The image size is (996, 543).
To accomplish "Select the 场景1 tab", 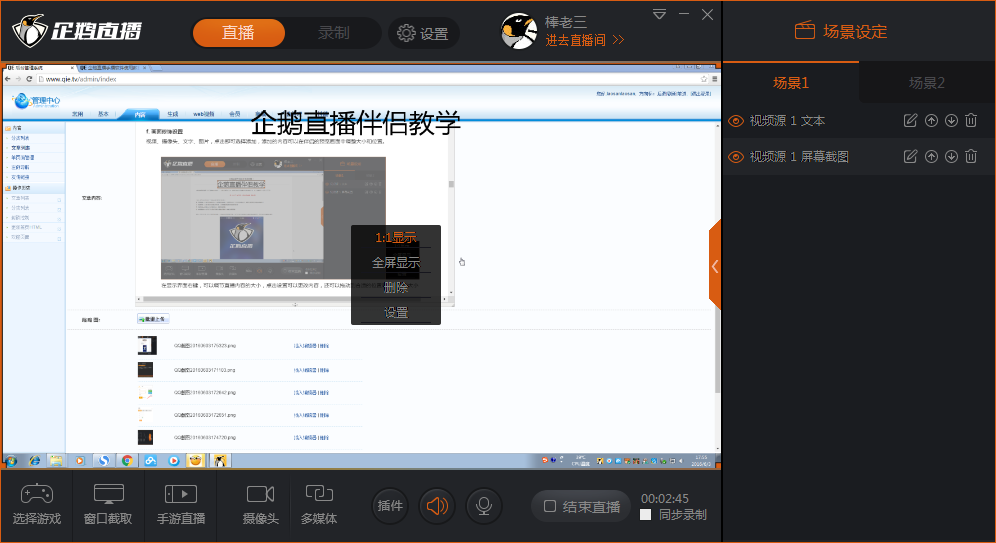I will click(791, 83).
